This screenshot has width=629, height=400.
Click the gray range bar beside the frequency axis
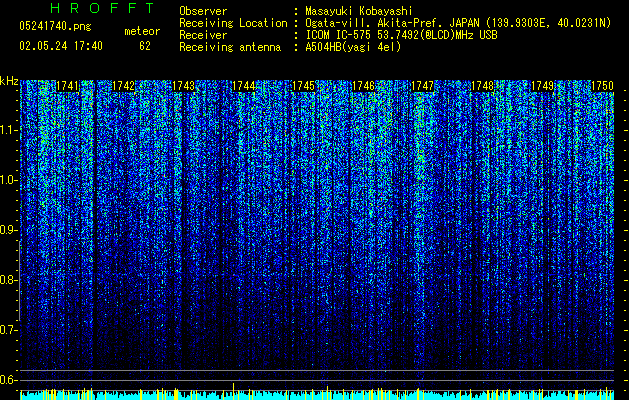tap(20, 281)
